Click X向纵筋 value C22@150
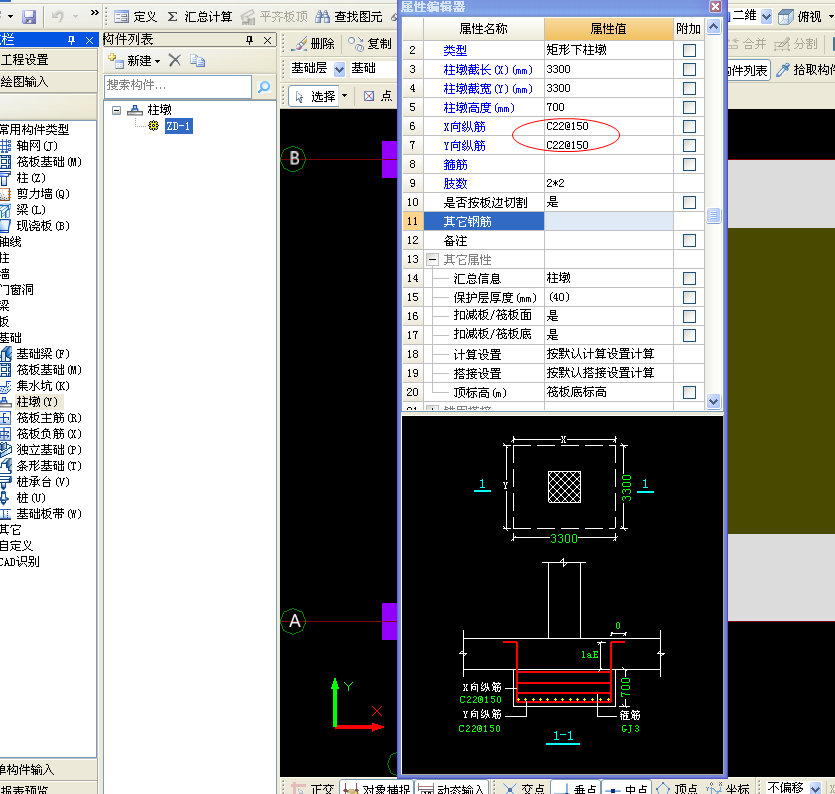Screen dimensions: 835x794 click(x=567, y=126)
